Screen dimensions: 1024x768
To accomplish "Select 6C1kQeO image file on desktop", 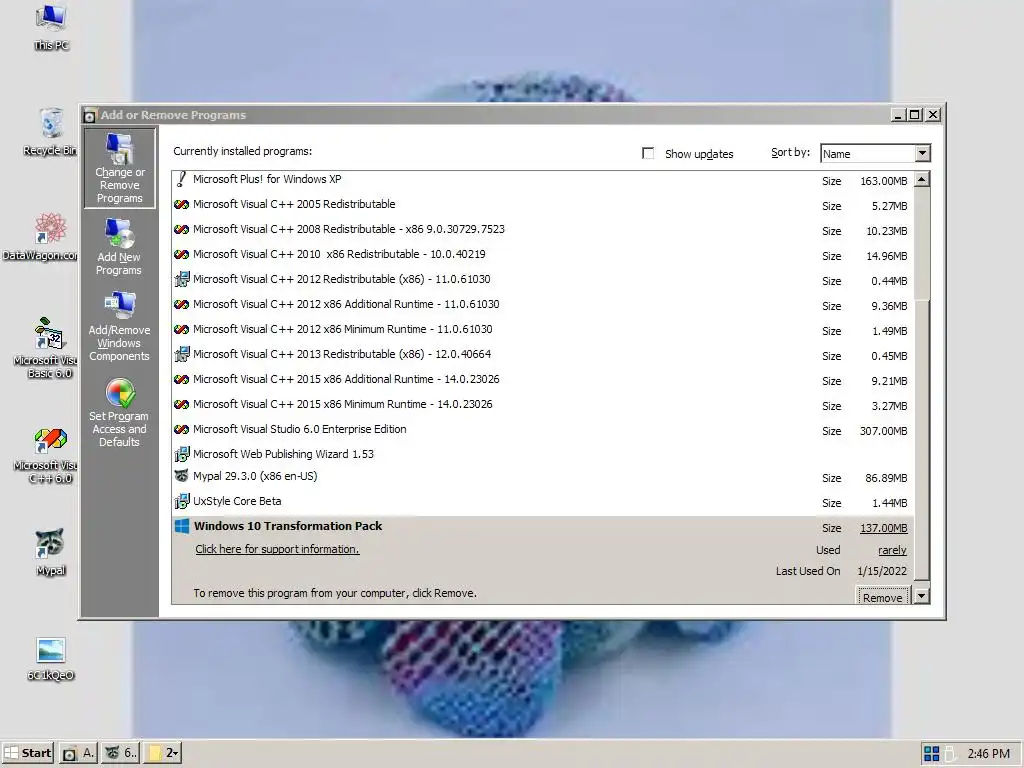I will coord(50,658).
